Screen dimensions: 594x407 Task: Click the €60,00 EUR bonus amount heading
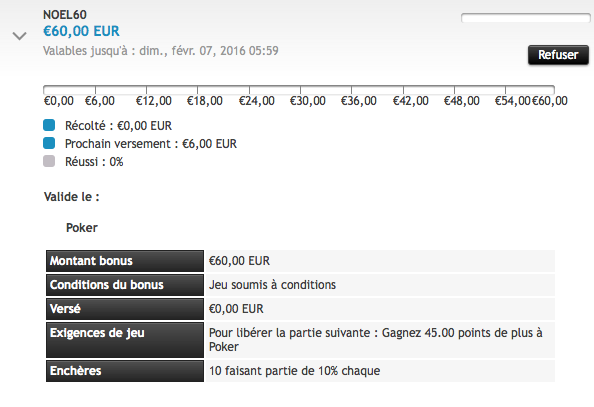[81, 31]
